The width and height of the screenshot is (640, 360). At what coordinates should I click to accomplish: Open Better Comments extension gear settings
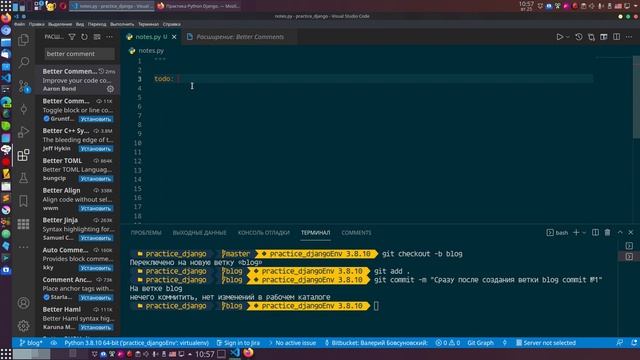pyautogui.click(x=110, y=89)
